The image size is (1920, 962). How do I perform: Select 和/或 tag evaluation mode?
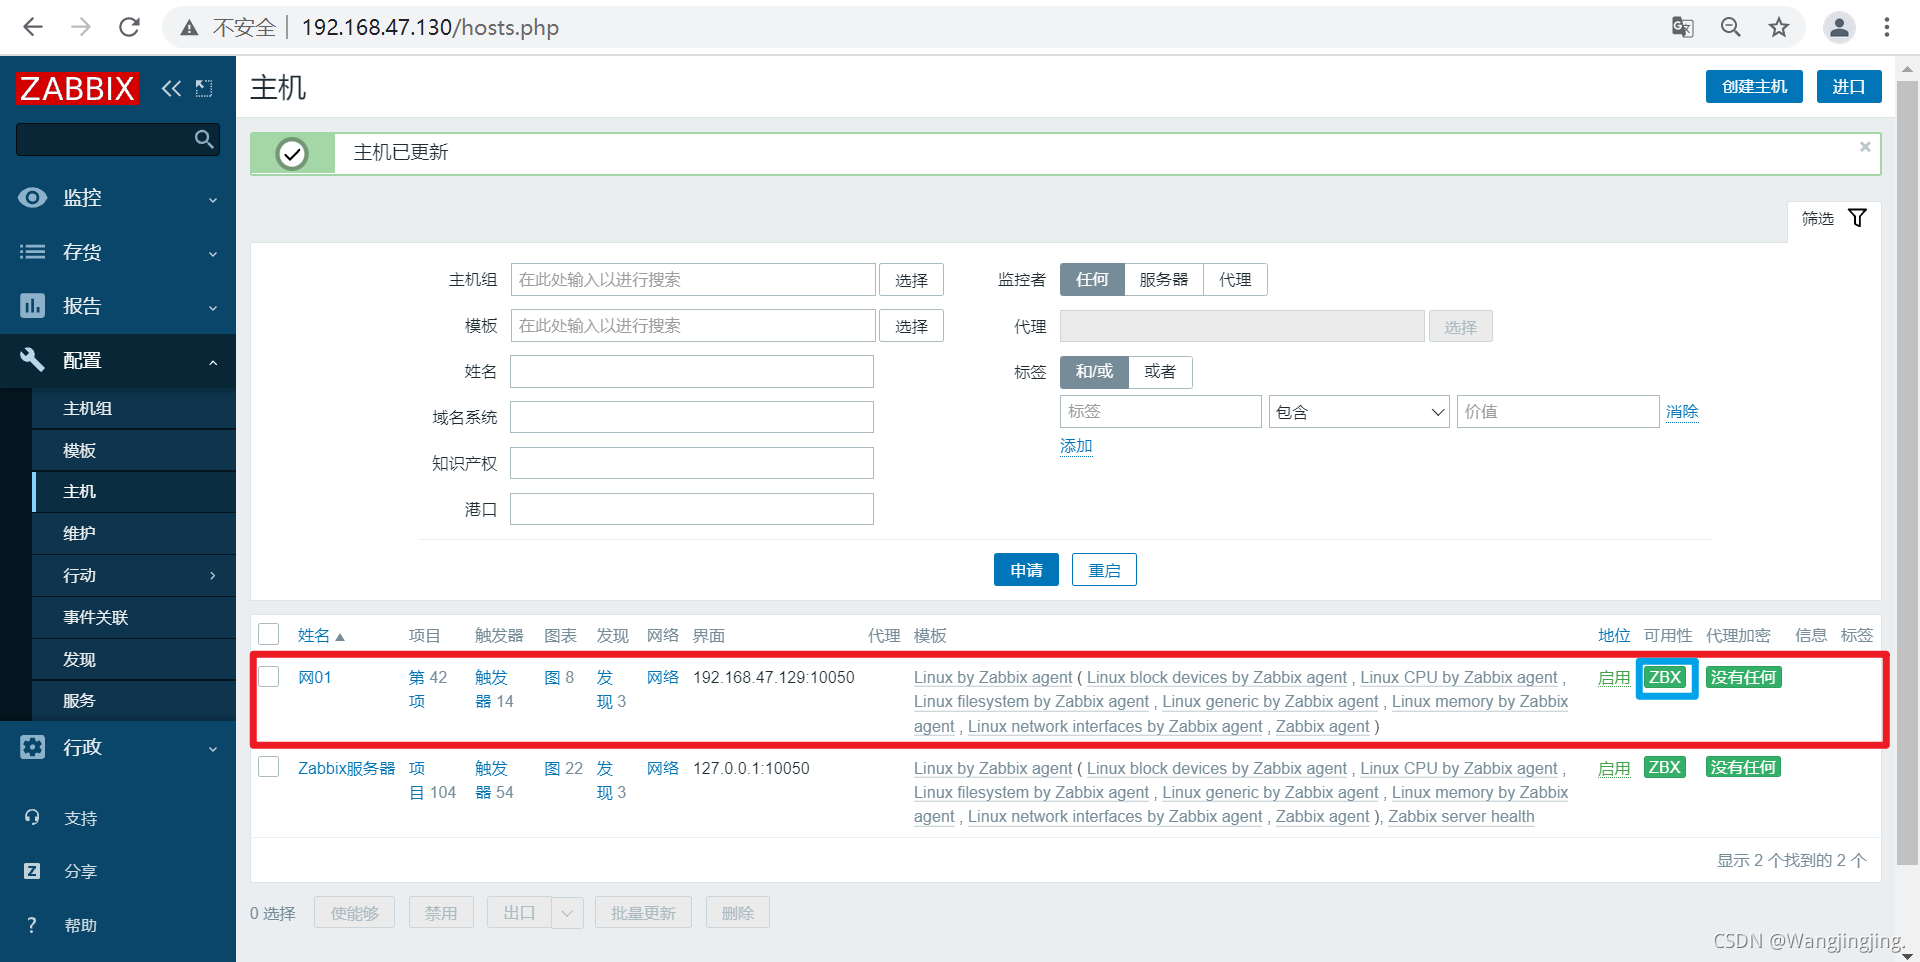click(1094, 371)
